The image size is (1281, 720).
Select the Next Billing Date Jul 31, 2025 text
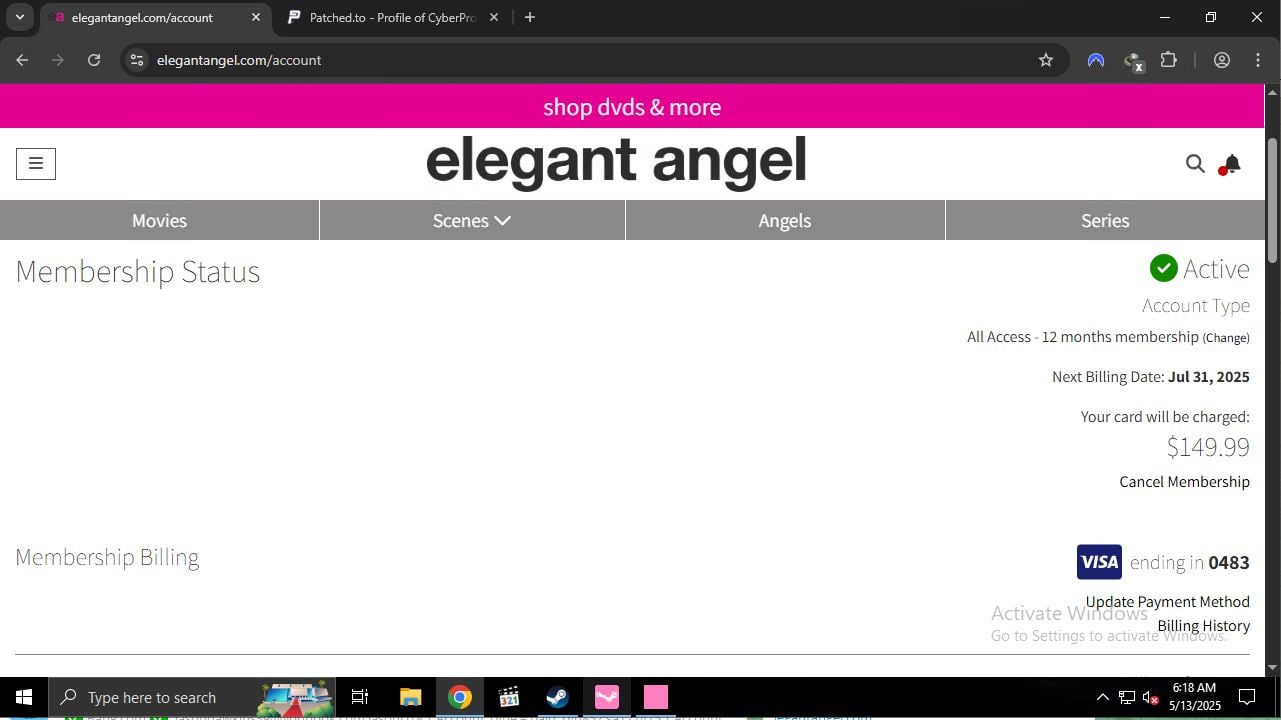[x=1150, y=377]
